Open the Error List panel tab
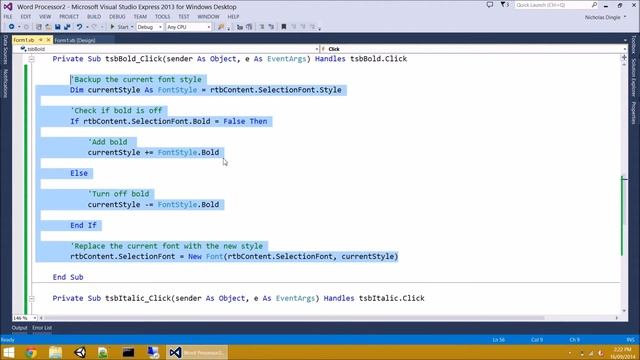This screenshot has width=640, height=360. coord(42,328)
